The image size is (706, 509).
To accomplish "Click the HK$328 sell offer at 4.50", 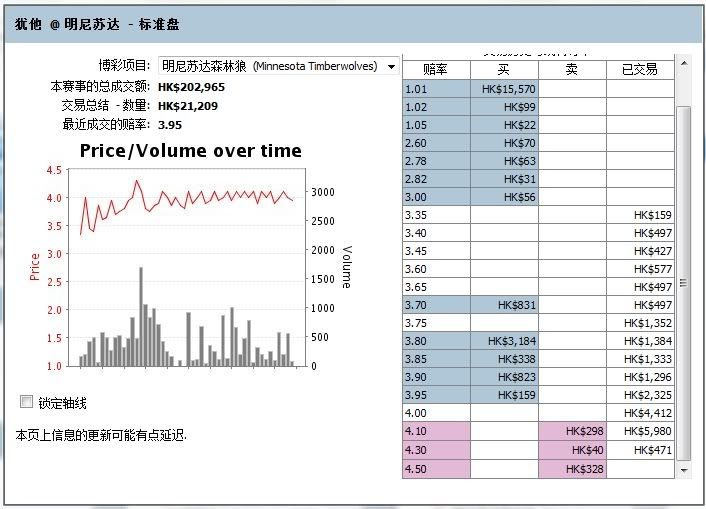I will pos(572,468).
